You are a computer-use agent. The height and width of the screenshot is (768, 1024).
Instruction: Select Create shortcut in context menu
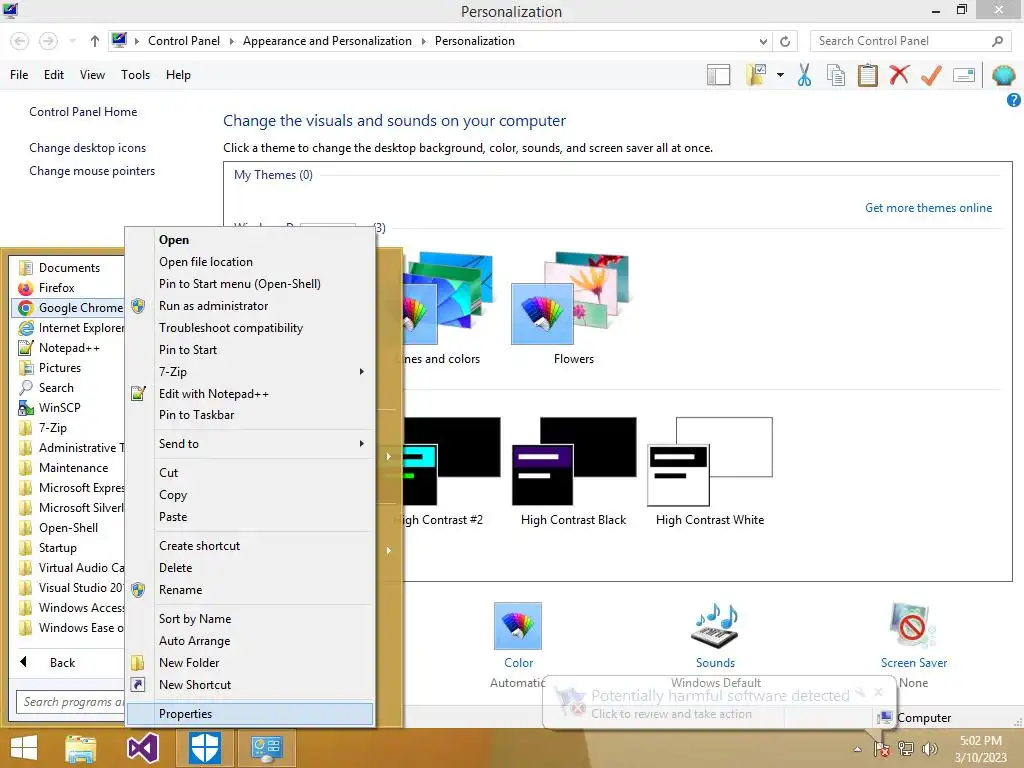tap(250, 546)
